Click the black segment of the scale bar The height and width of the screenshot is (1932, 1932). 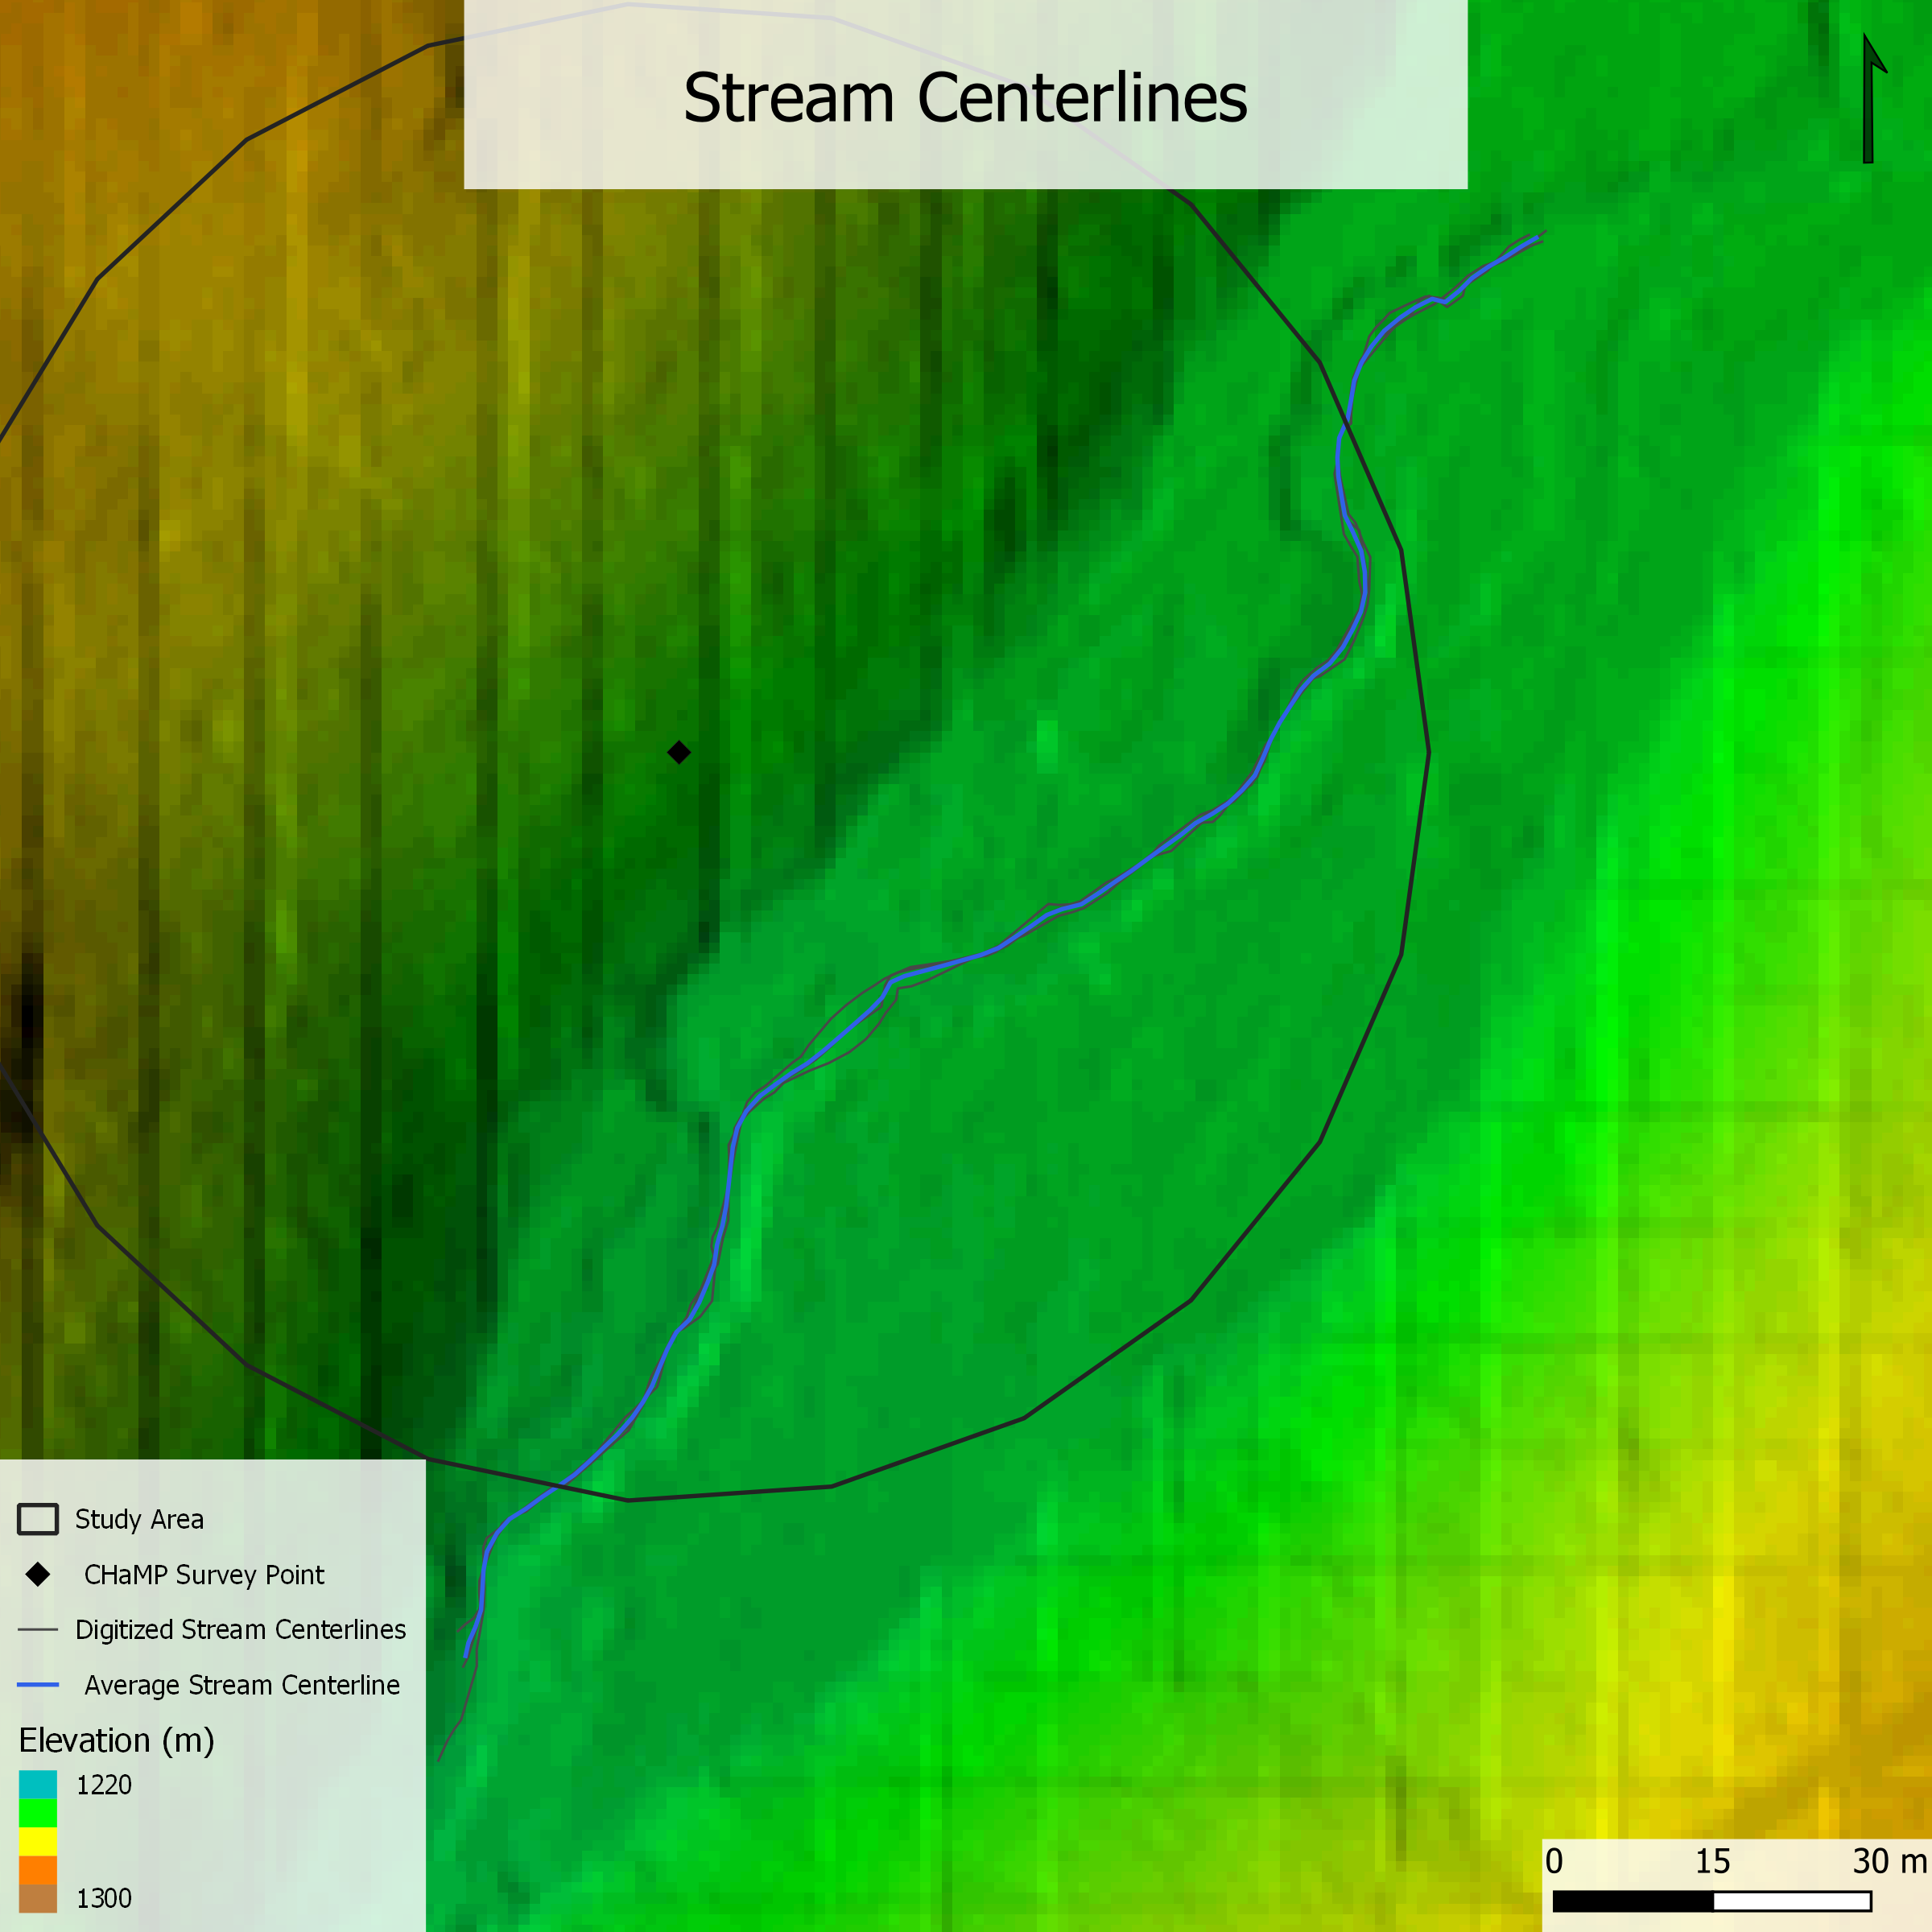pos(1633,1901)
